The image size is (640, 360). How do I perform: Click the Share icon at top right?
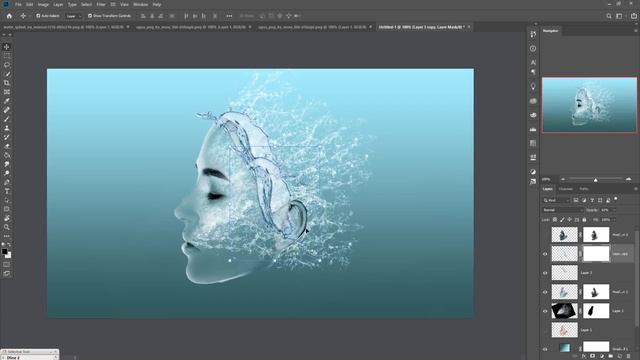(x=634, y=16)
